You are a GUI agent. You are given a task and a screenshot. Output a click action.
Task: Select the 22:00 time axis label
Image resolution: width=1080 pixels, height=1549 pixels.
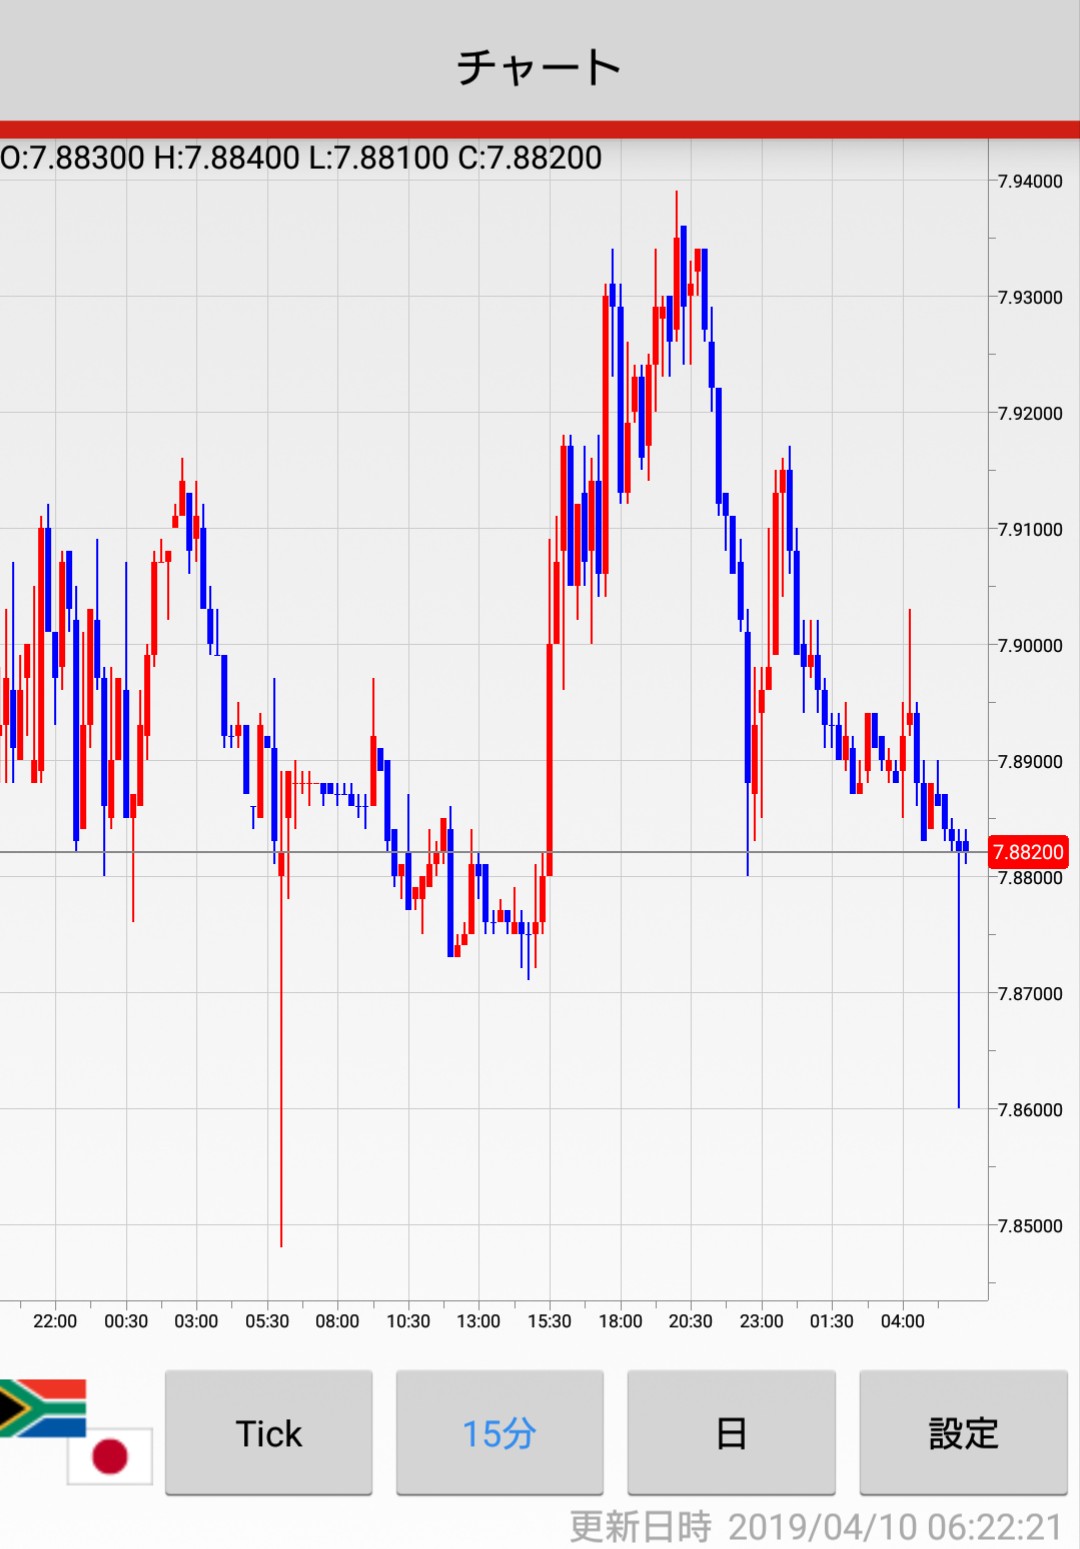(55, 1321)
